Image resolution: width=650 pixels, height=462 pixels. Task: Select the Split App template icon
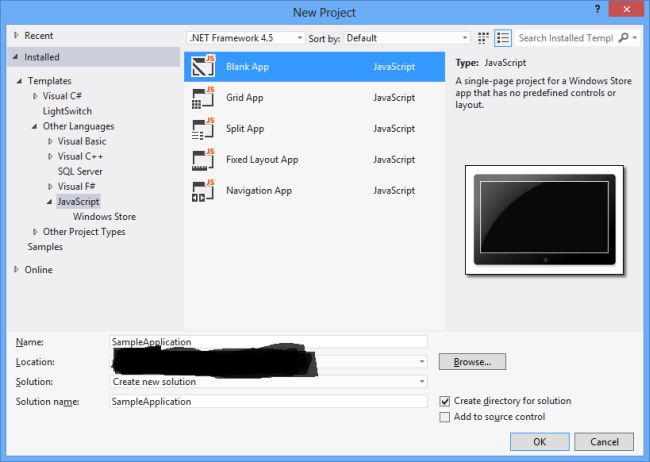[x=203, y=129]
